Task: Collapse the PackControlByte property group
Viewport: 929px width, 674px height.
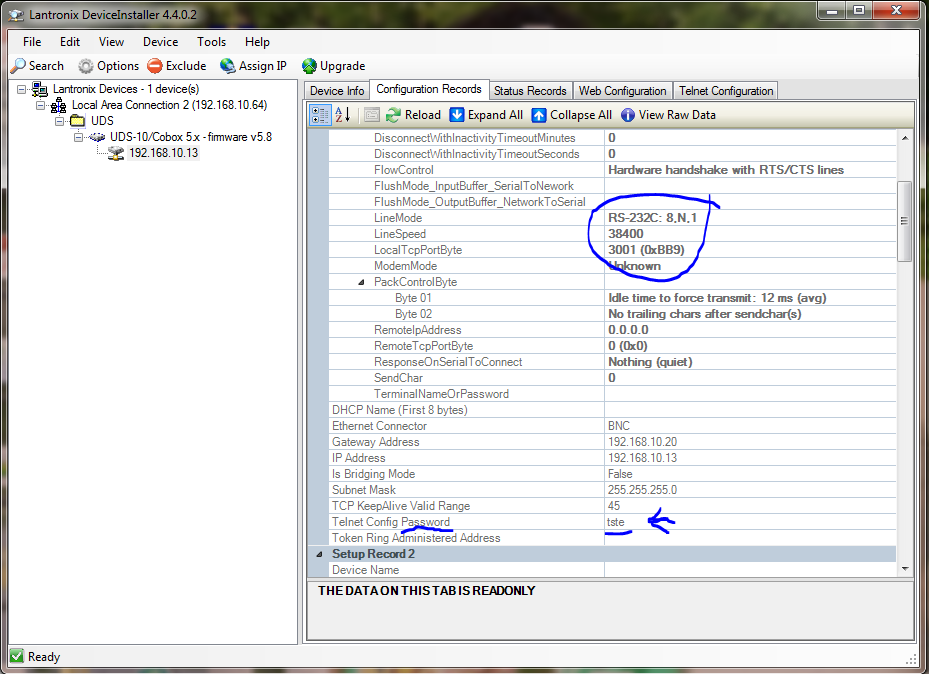Action: tap(362, 282)
